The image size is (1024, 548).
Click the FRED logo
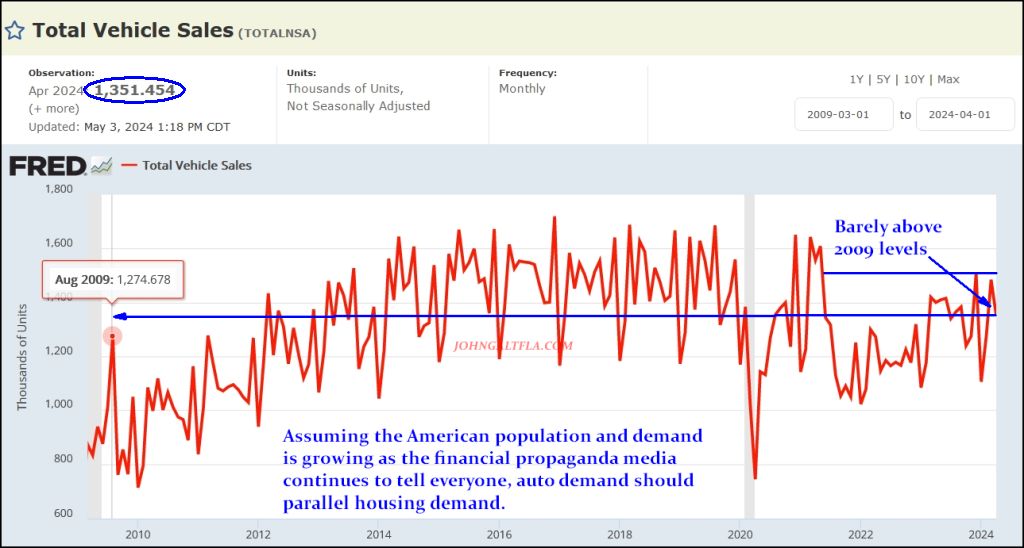point(47,166)
